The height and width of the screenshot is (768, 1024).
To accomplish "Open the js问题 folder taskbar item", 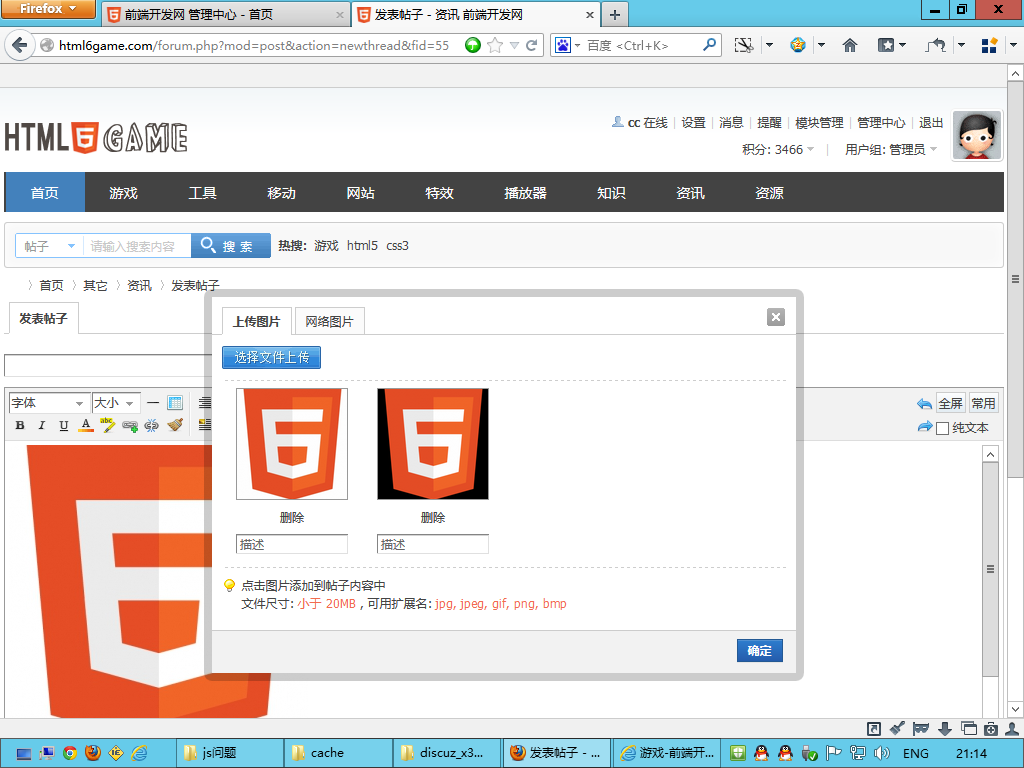I will pos(229,753).
